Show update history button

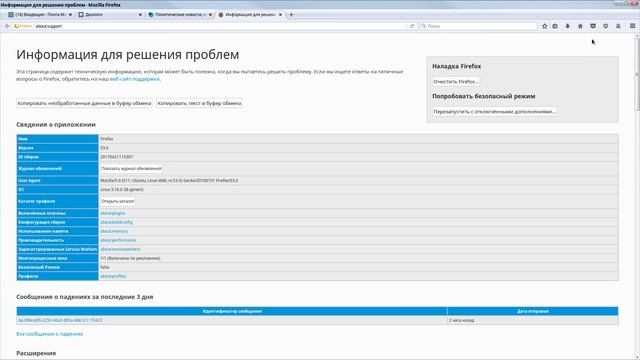click(x=131, y=169)
